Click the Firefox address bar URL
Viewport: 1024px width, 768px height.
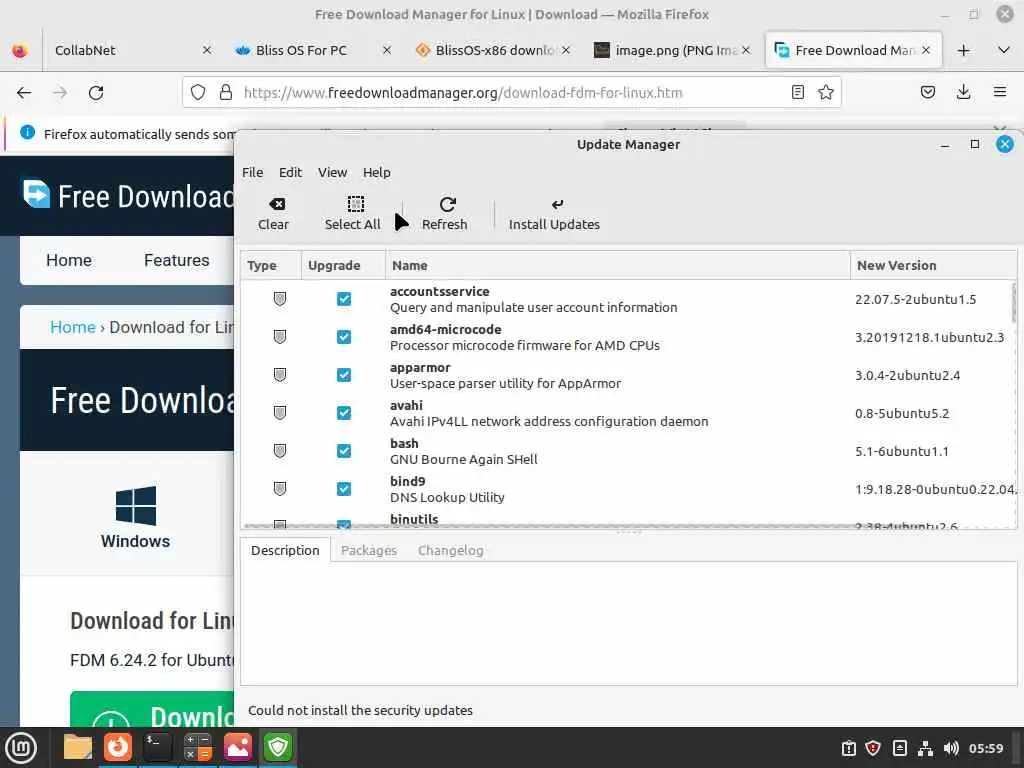(x=463, y=93)
